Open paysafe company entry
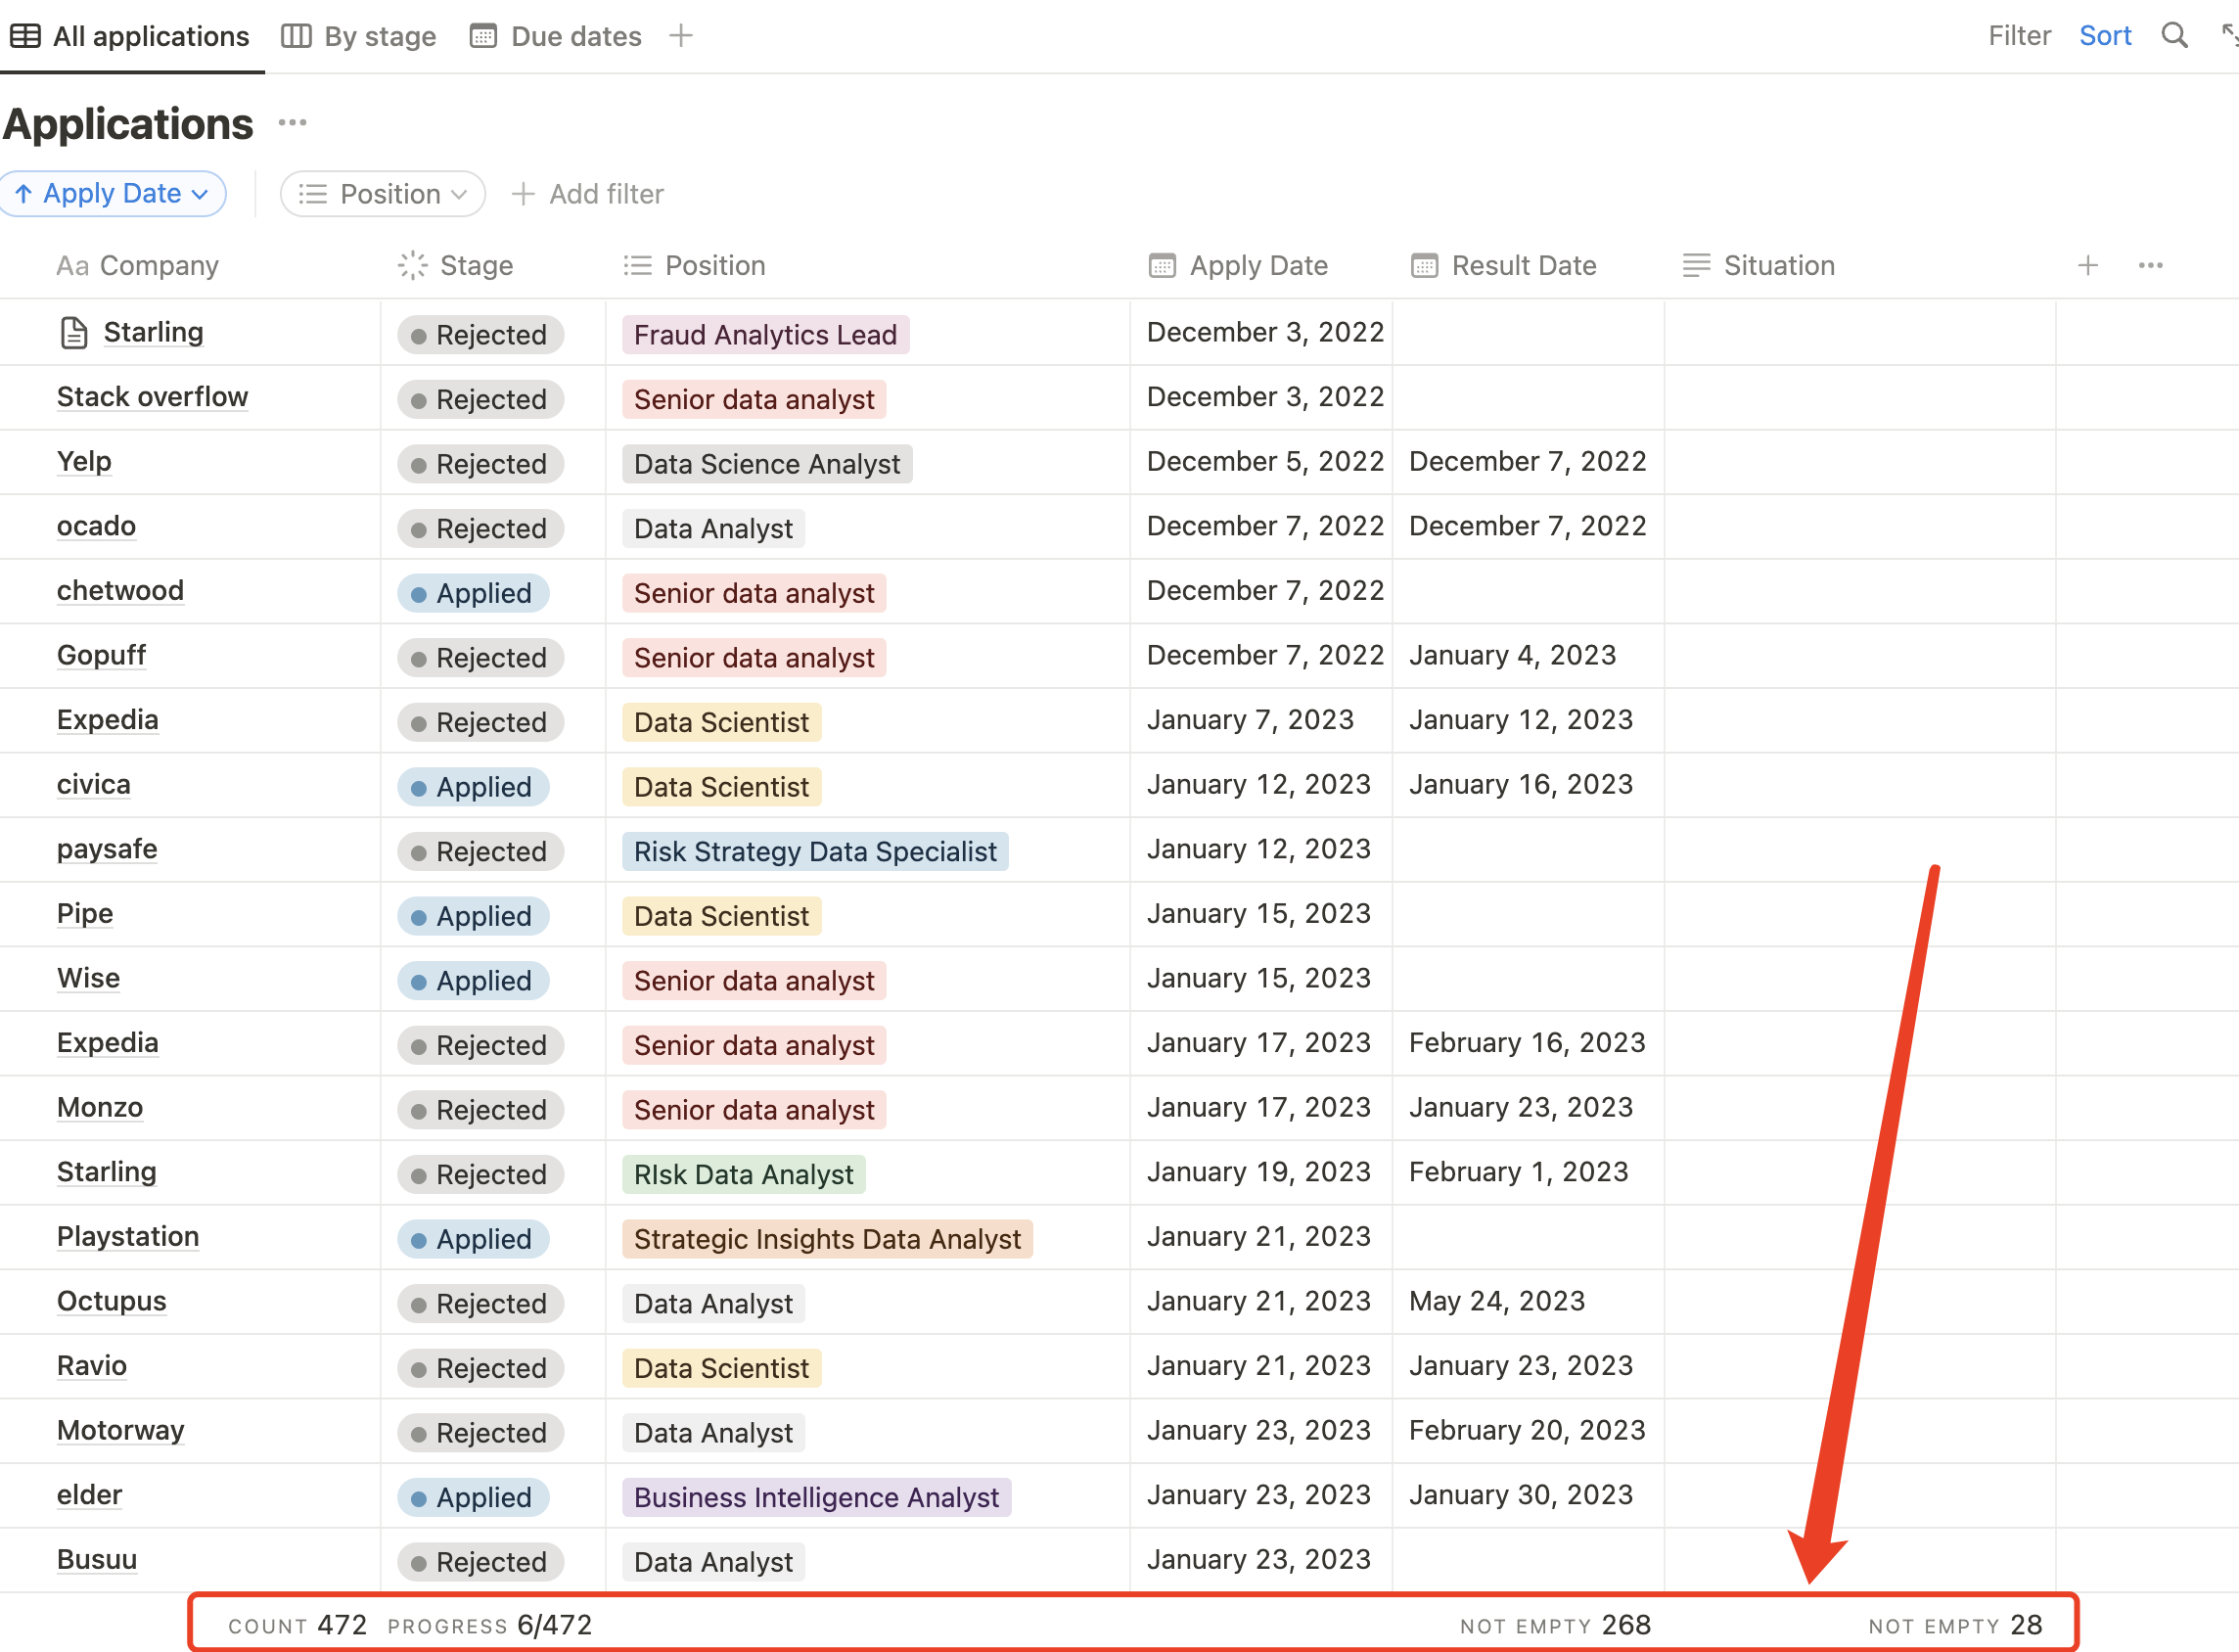The width and height of the screenshot is (2239, 1652). point(107,849)
